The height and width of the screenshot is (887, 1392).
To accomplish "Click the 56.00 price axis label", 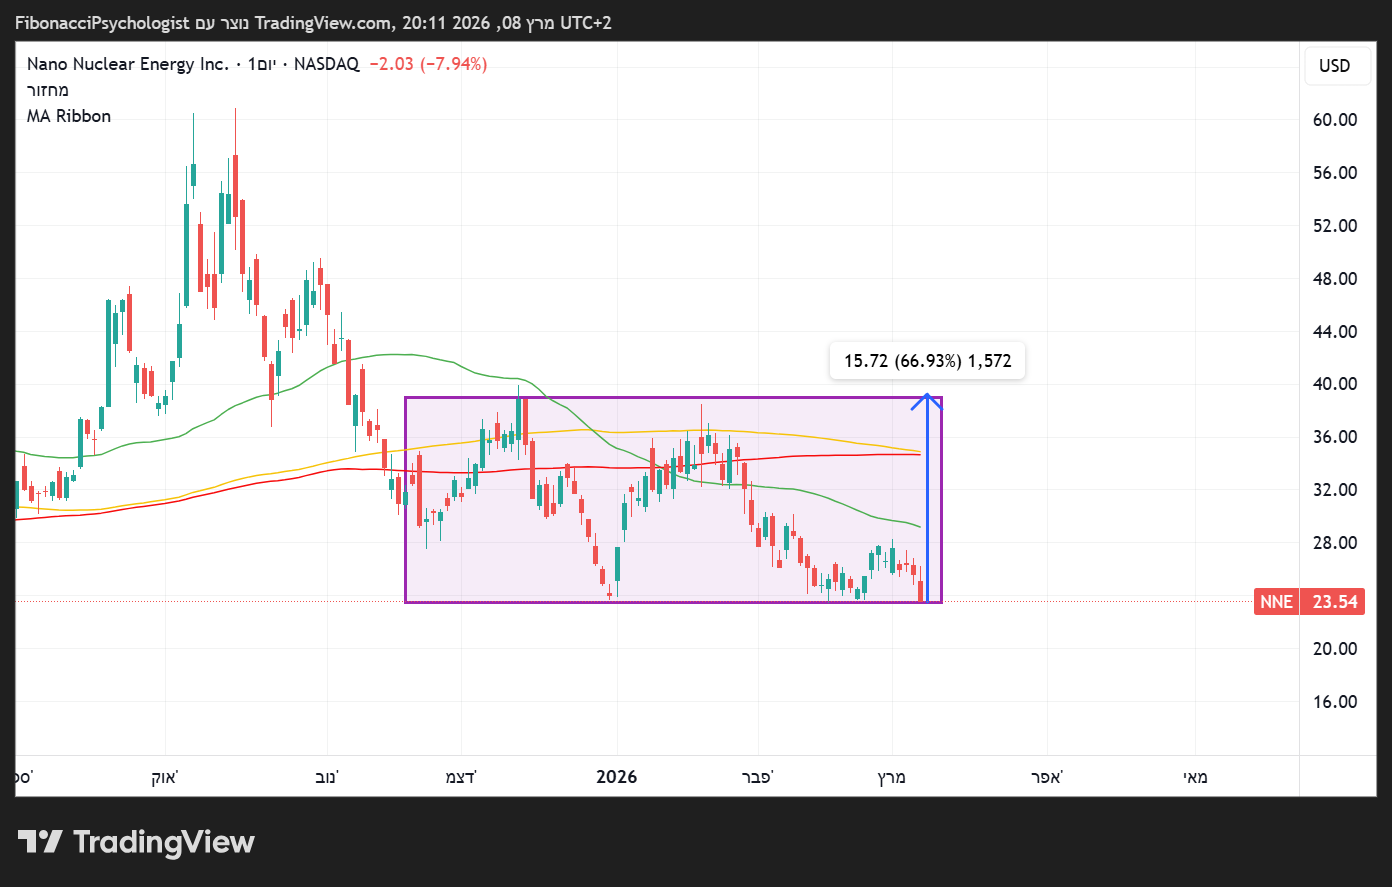I will [x=1335, y=173].
